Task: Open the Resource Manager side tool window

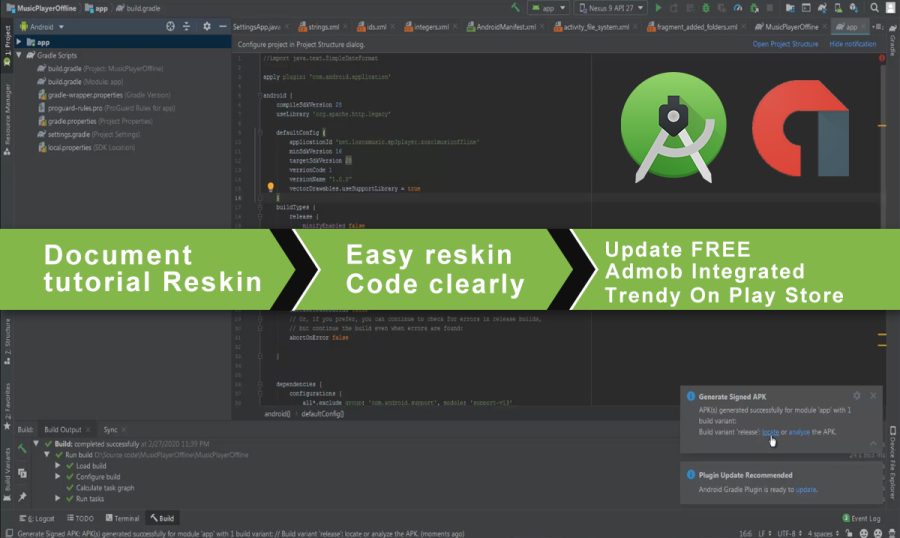Action: (x=7, y=119)
